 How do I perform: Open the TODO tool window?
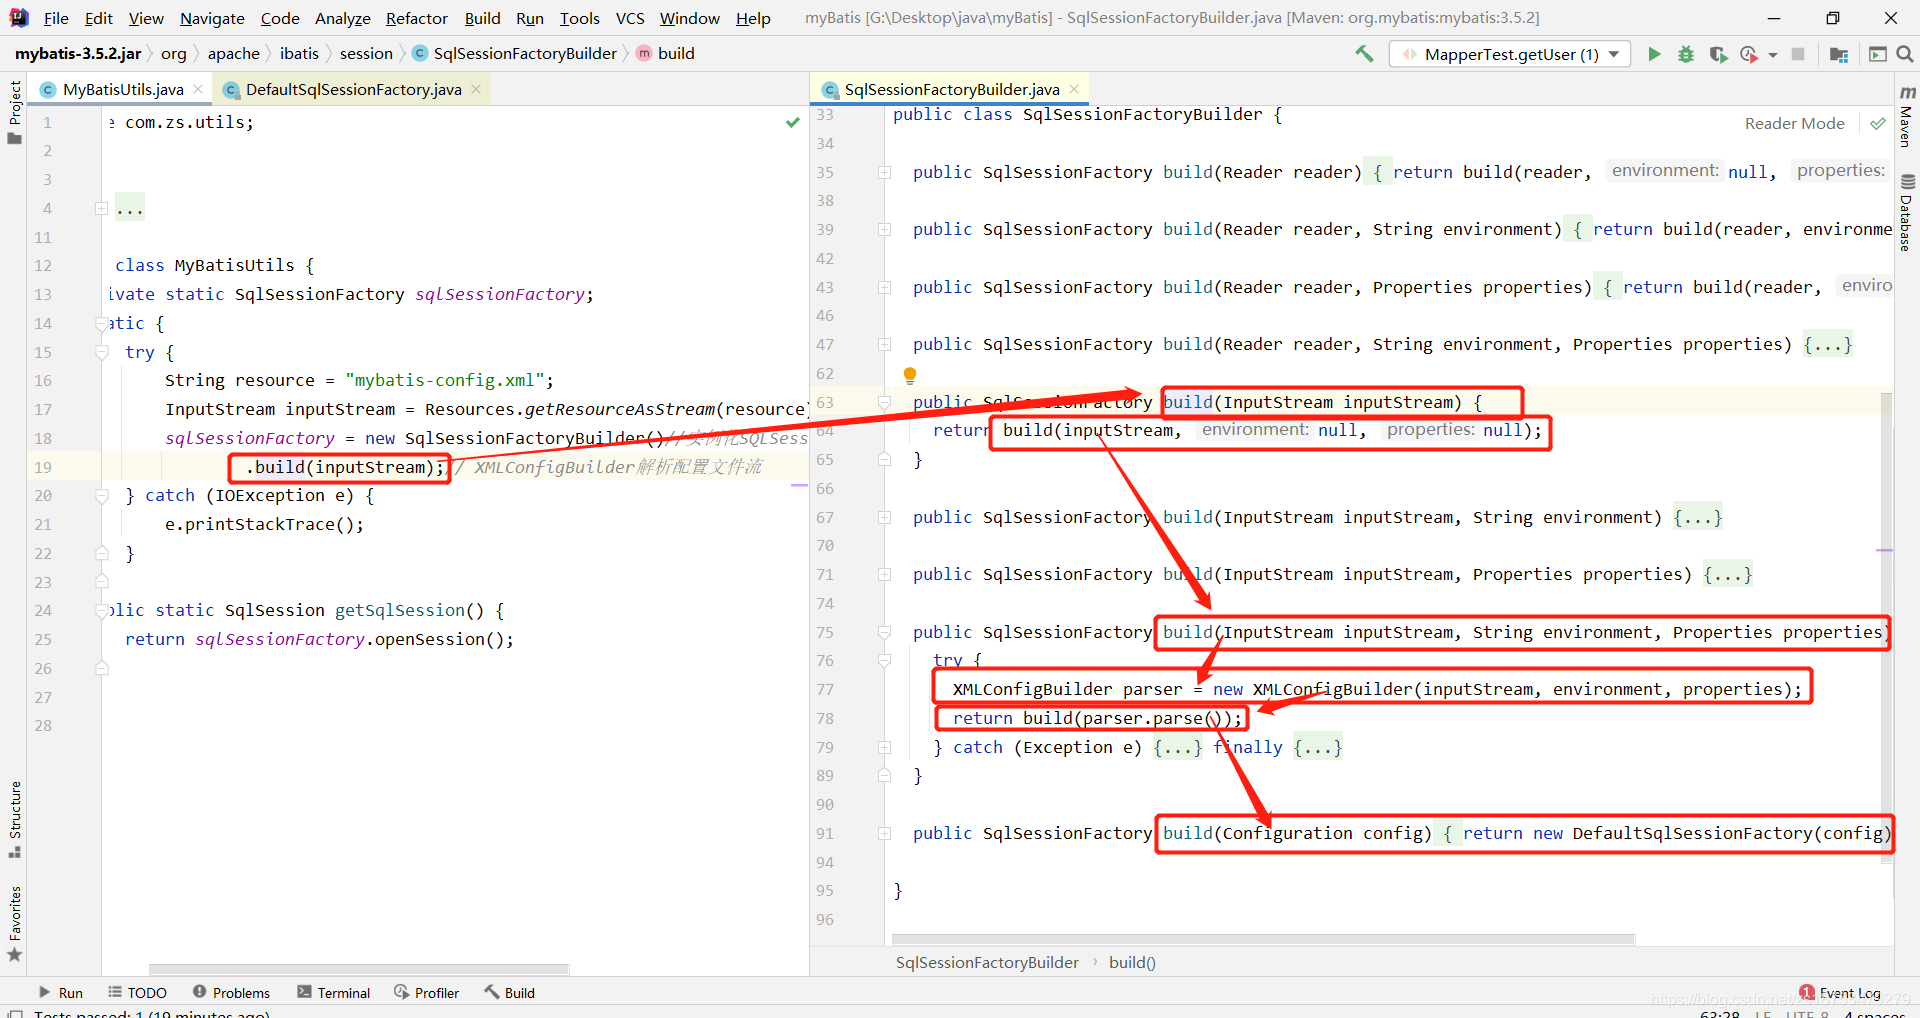click(x=138, y=992)
